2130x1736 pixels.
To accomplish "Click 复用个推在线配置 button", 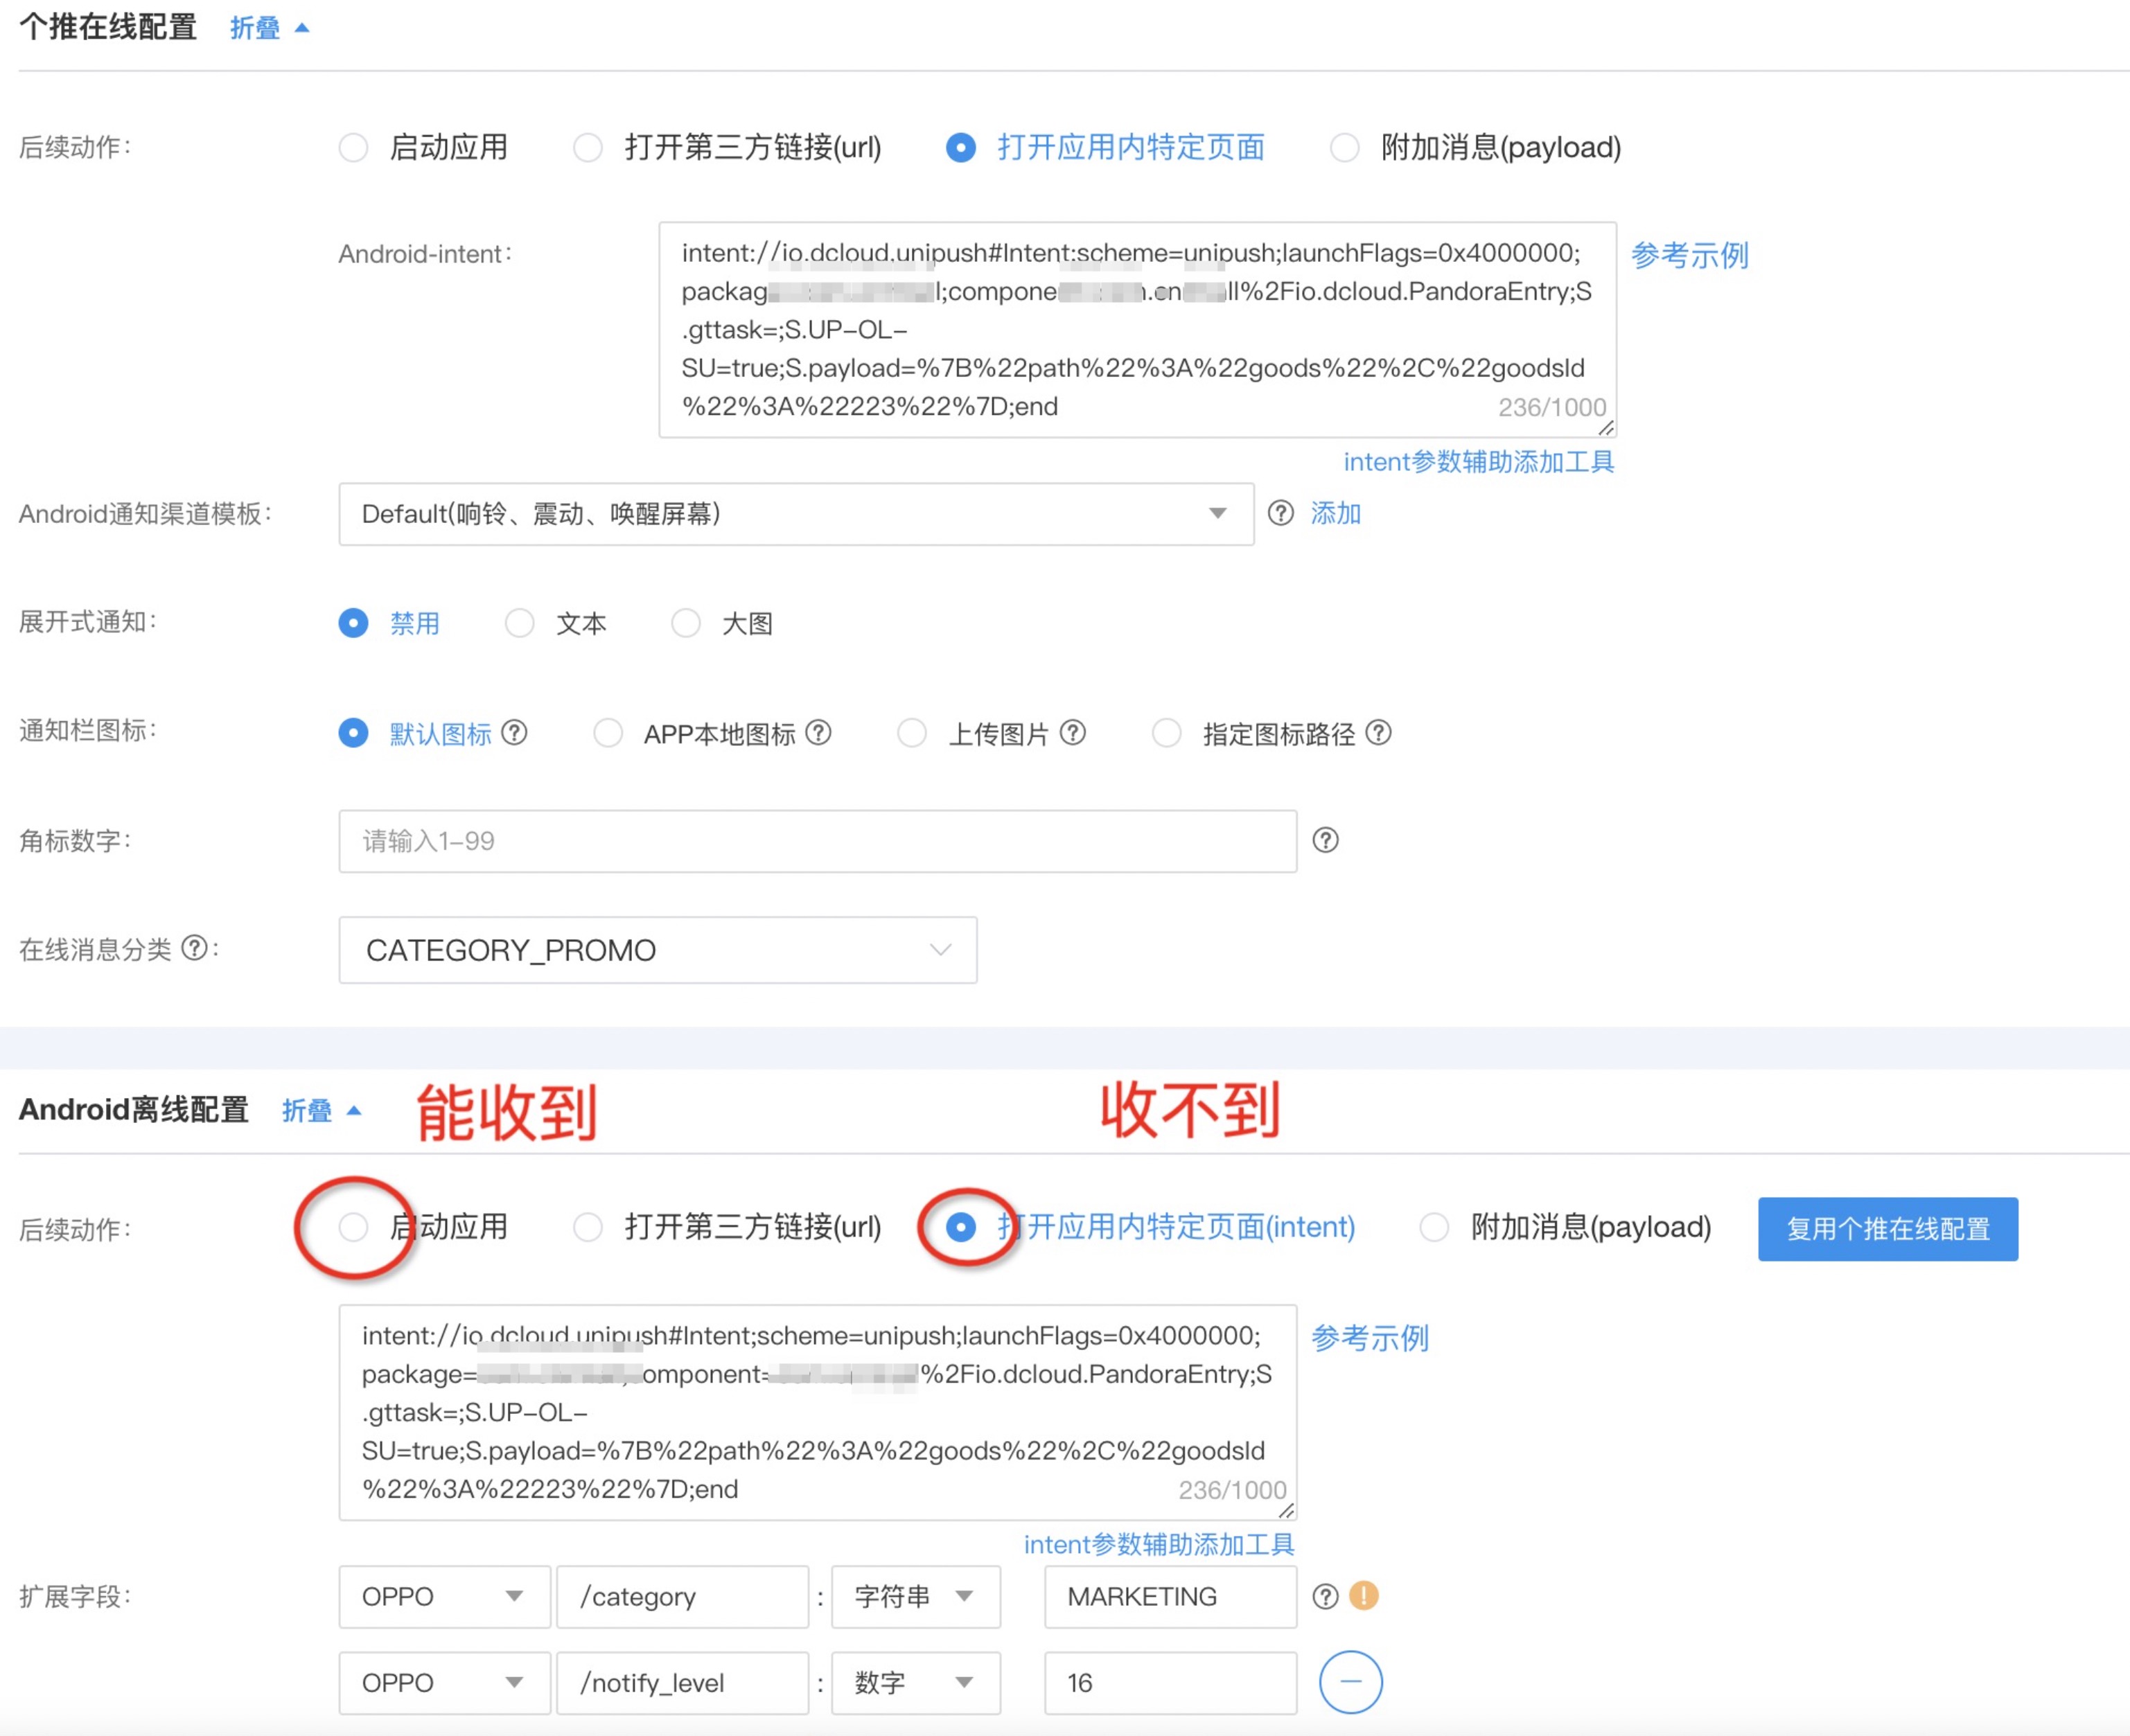I will click(1887, 1228).
